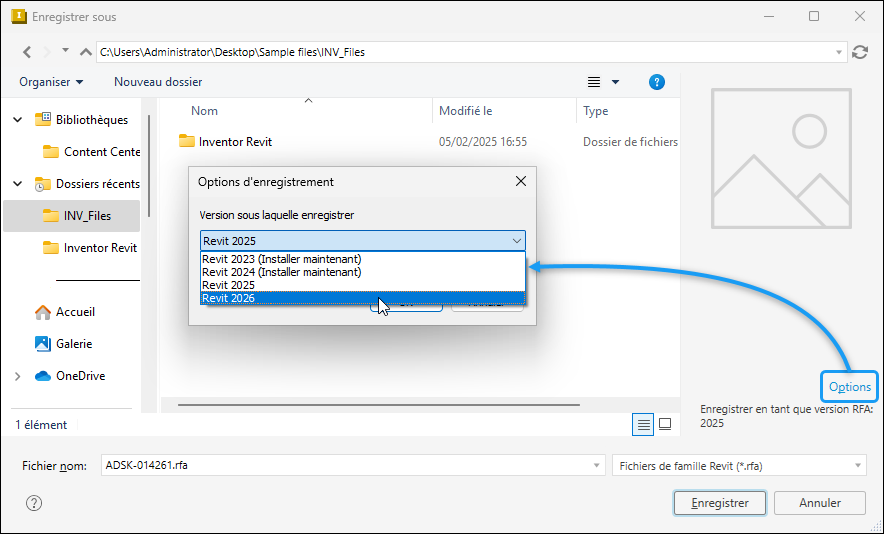The width and height of the screenshot is (884, 534).
Task: Select Dossiers récents in the tree
Action: [x=87, y=184]
